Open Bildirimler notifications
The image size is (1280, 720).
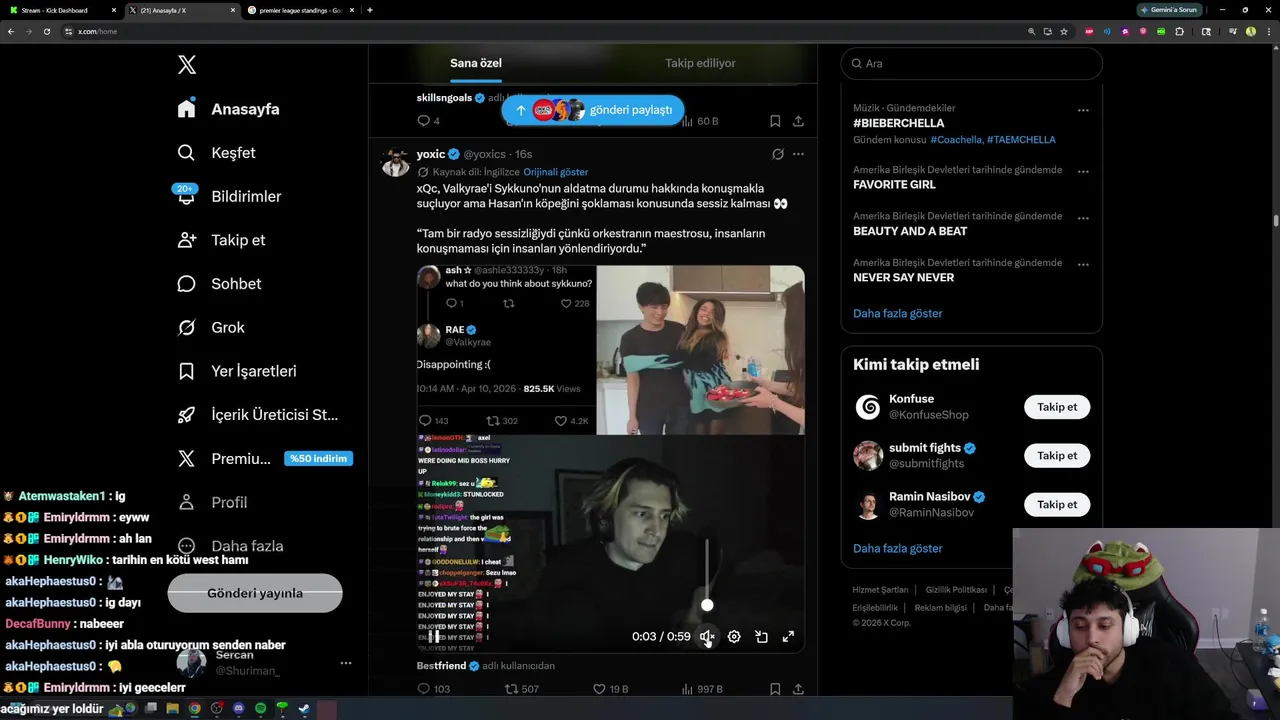click(229, 196)
